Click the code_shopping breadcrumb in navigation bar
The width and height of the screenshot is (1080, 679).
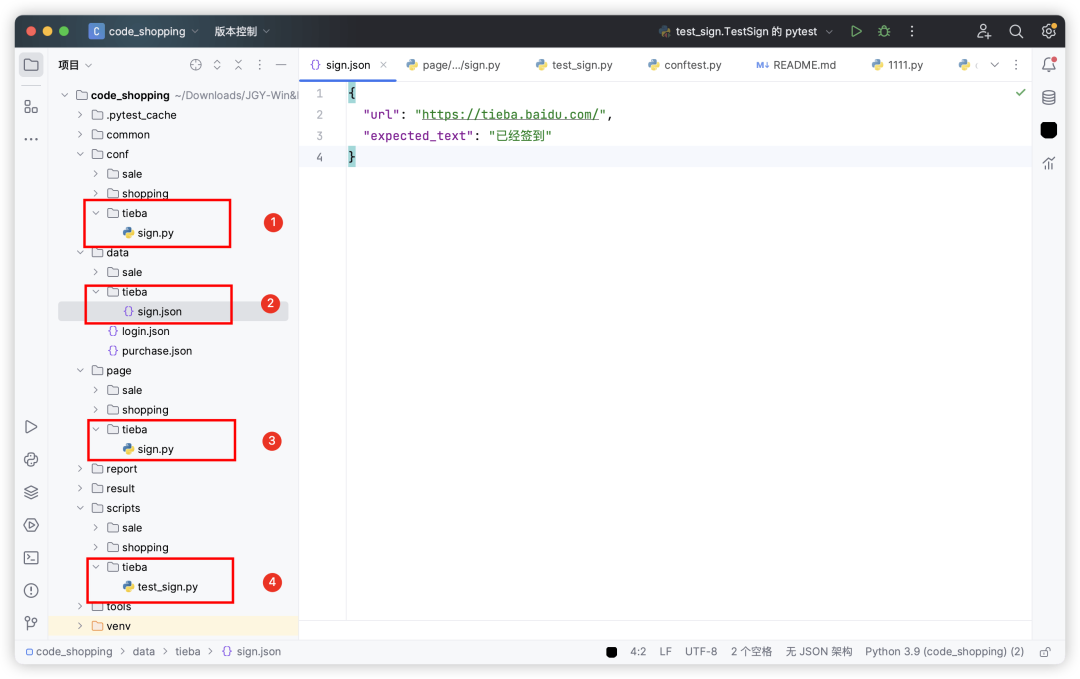(x=69, y=651)
